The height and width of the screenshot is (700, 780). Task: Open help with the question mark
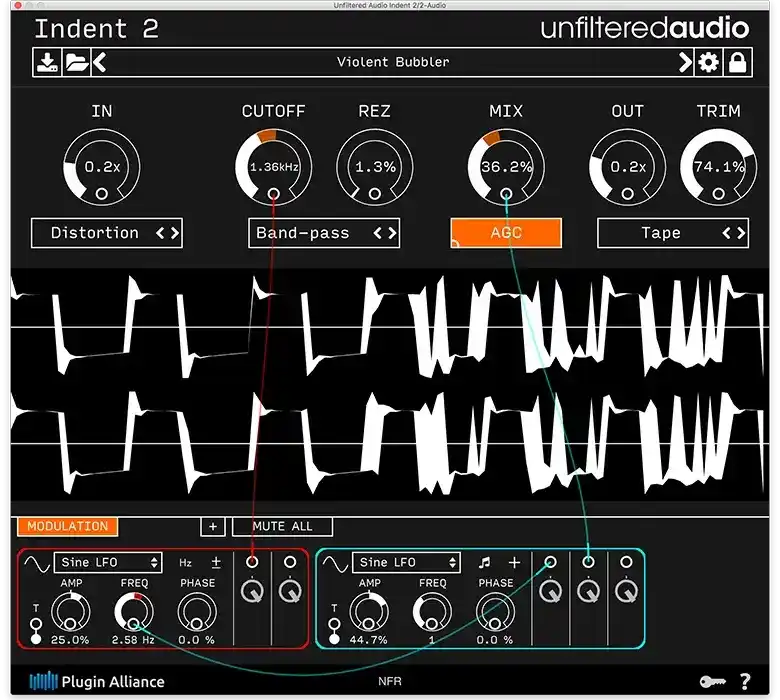point(745,682)
